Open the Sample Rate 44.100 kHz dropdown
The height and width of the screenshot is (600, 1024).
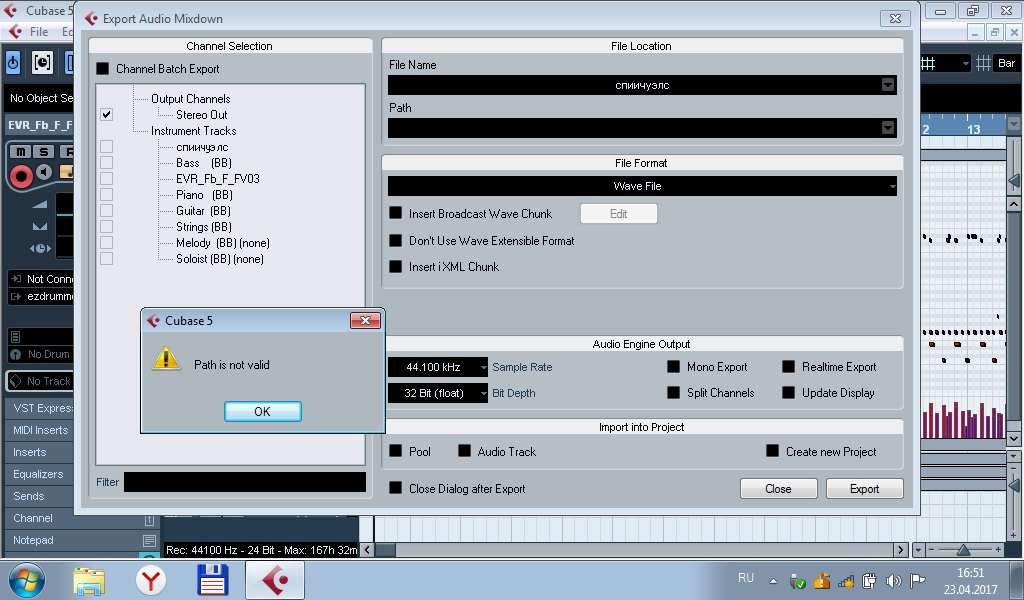[x=438, y=367]
